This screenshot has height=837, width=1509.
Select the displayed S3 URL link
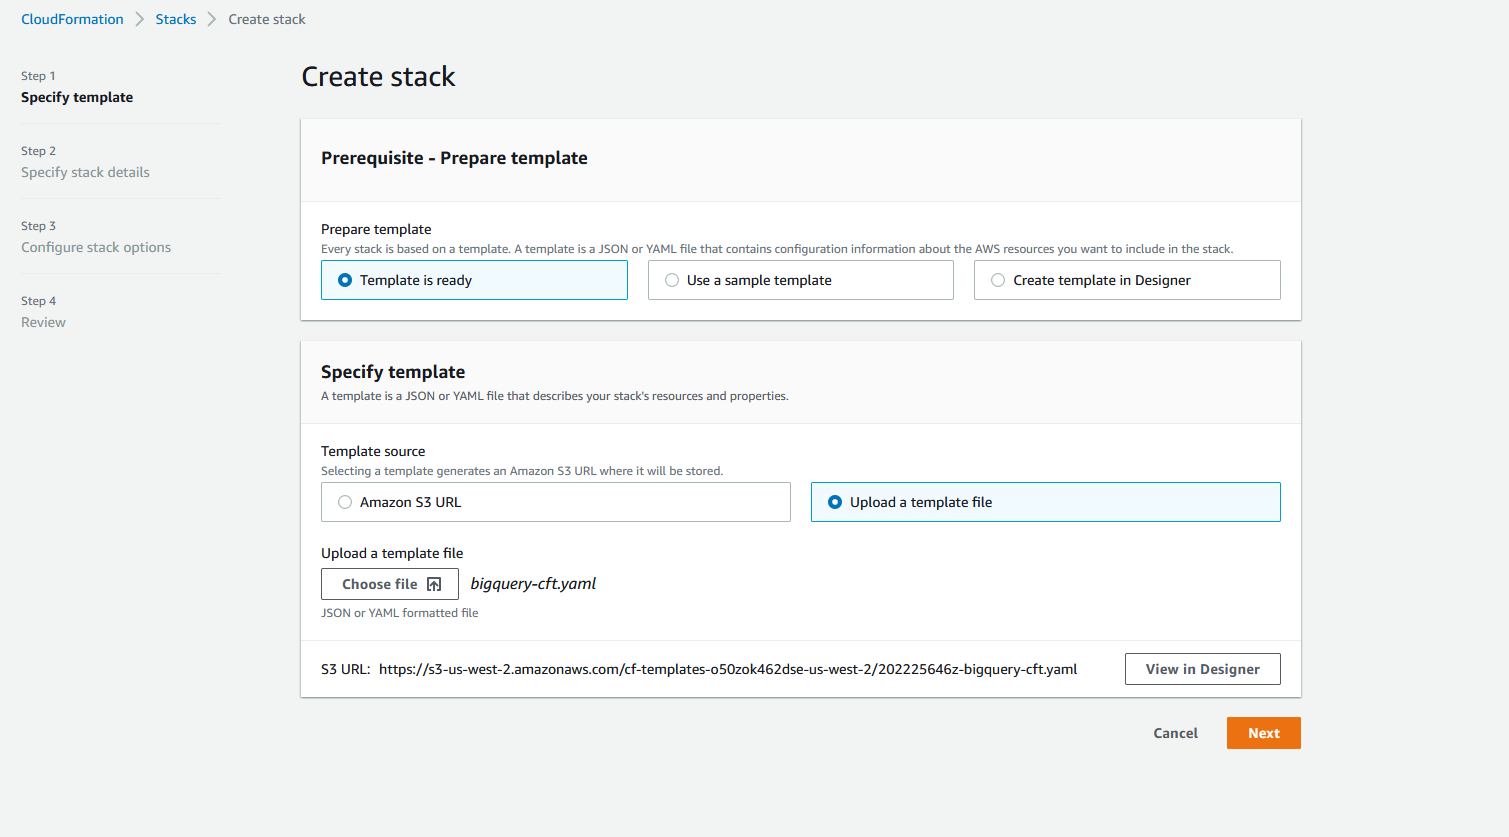728,669
